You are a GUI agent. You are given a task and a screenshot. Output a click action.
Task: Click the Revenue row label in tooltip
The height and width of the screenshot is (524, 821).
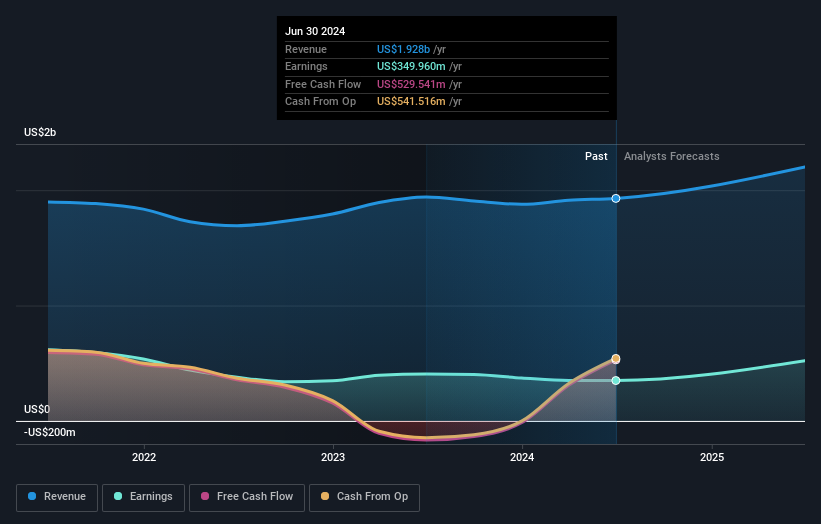(306, 49)
